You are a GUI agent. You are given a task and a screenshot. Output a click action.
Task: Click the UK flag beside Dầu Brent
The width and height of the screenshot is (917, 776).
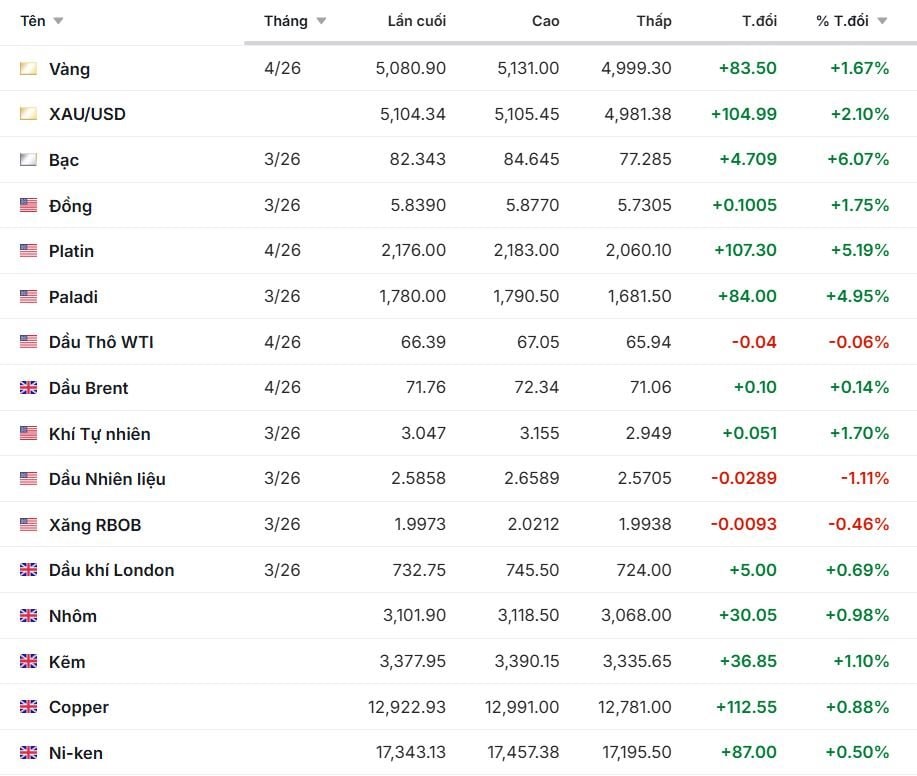[28, 388]
